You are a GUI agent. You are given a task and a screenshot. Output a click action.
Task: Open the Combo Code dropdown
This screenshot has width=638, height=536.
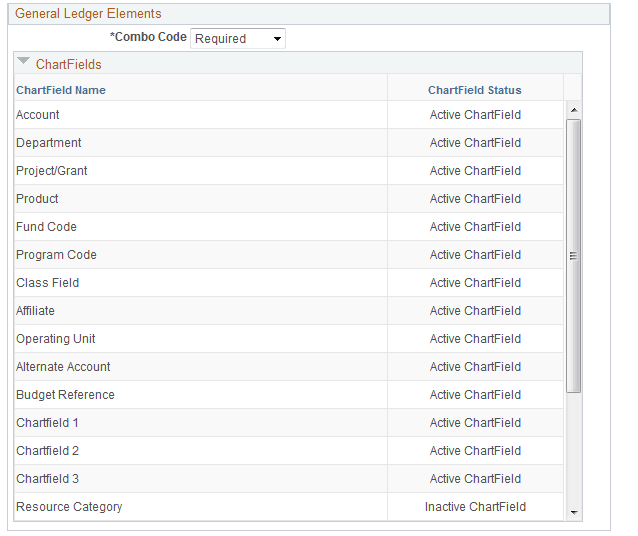(x=238, y=39)
